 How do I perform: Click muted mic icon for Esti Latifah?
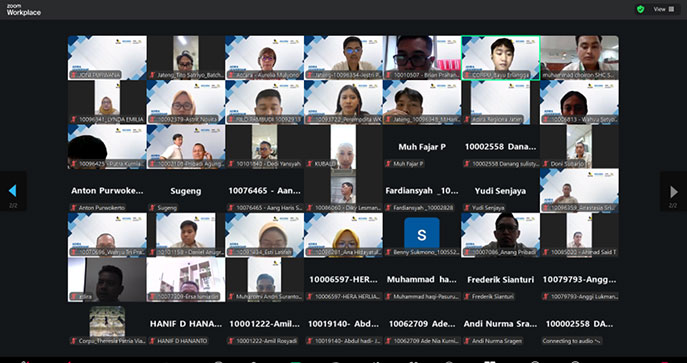point(230,252)
